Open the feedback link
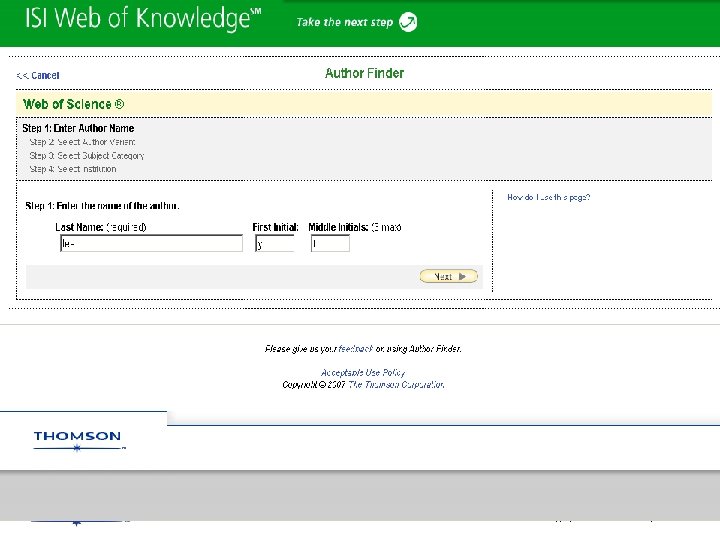The height and width of the screenshot is (540, 720). click(355, 349)
